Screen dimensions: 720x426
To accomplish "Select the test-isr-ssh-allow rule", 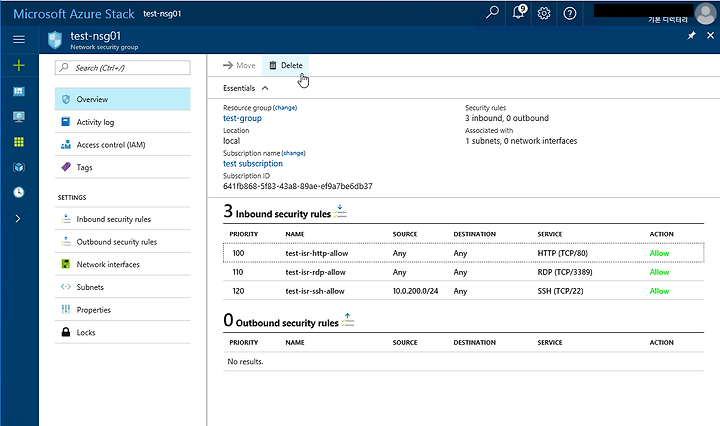I will tap(463, 291).
